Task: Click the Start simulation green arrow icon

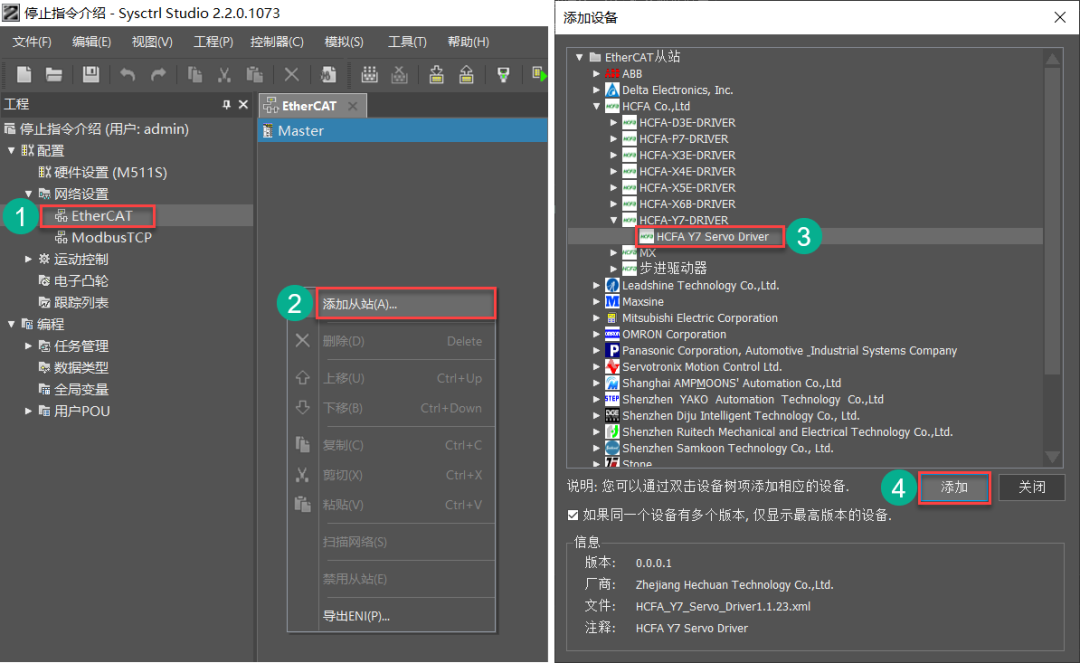Action: pyautogui.click(x=539, y=74)
